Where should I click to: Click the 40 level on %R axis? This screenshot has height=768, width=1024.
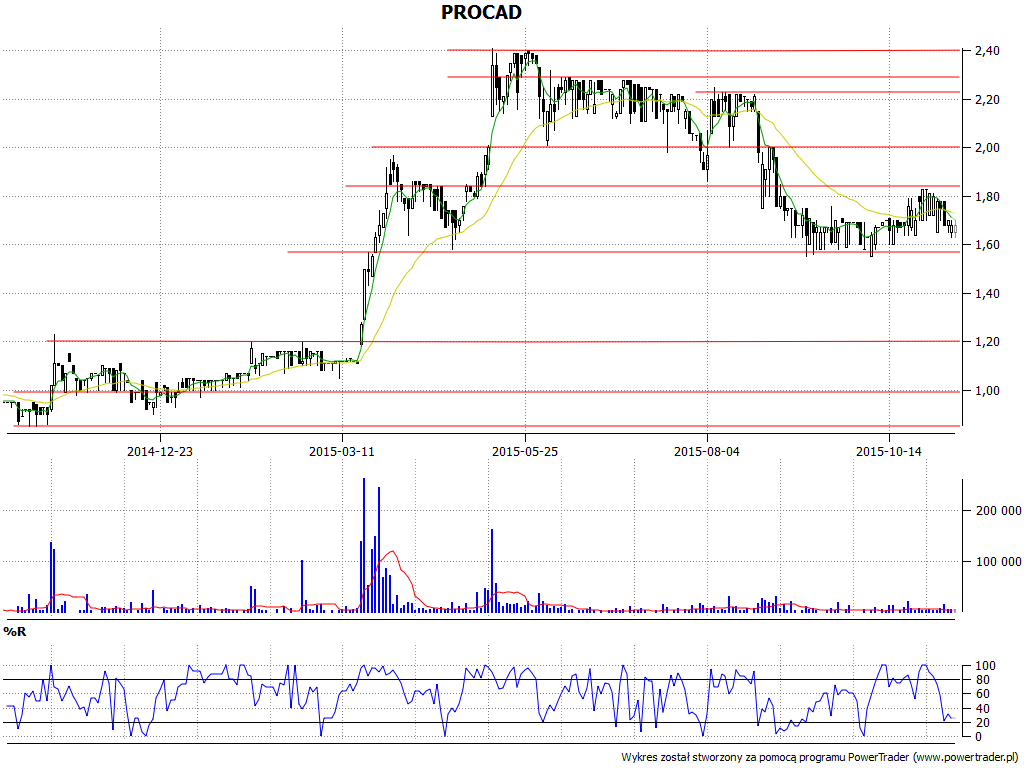tap(985, 709)
